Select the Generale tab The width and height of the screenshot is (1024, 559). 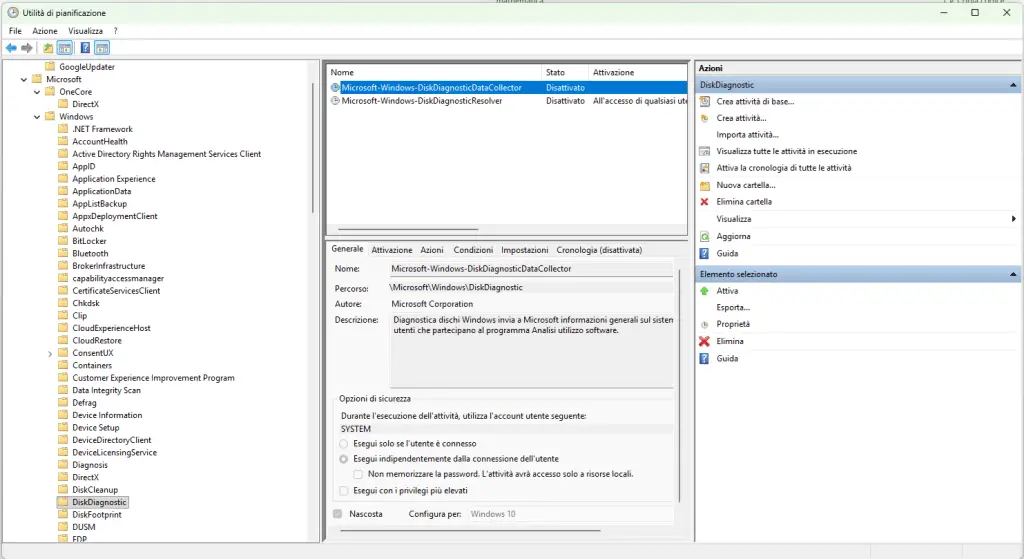point(347,249)
